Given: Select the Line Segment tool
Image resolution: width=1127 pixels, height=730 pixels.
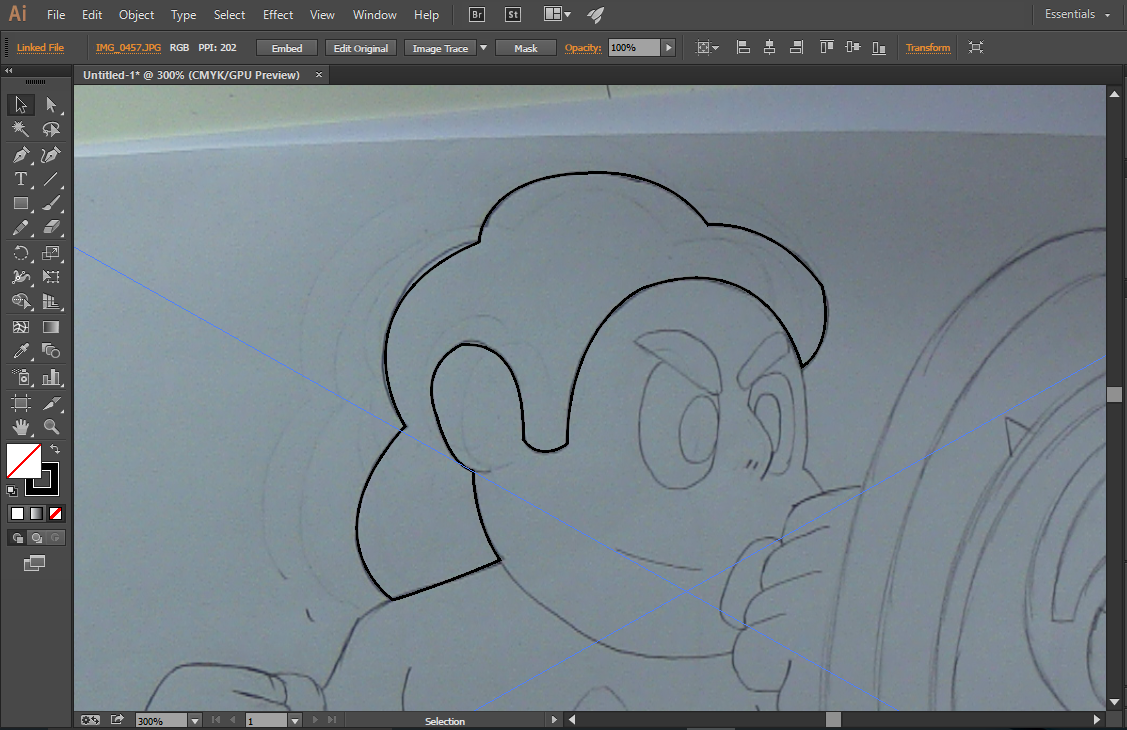Looking at the screenshot, I should point(51,179).
